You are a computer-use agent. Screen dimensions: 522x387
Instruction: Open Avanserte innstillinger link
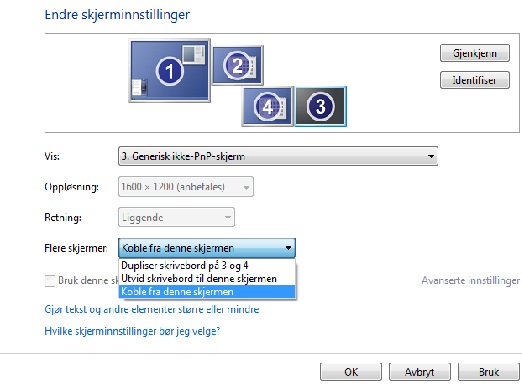click(470, 280)
